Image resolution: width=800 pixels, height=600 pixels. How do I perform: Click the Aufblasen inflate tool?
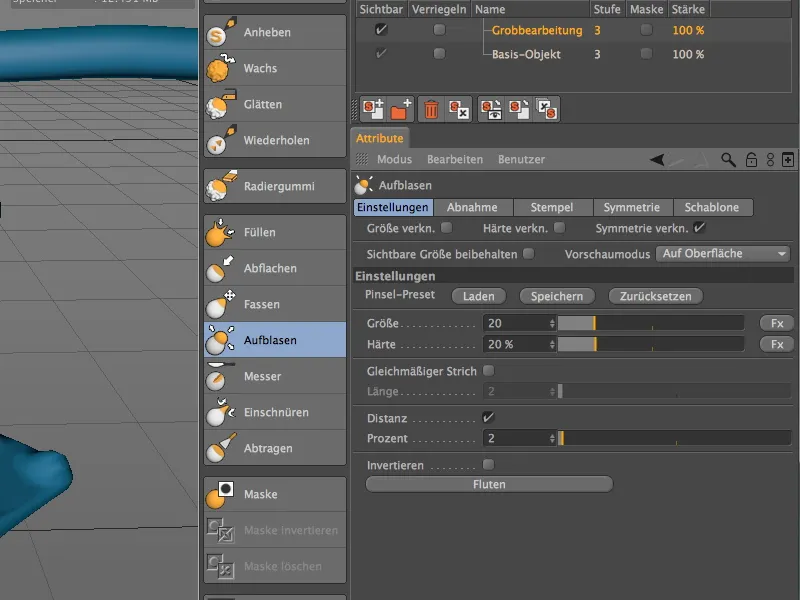(x=274, y=340)
